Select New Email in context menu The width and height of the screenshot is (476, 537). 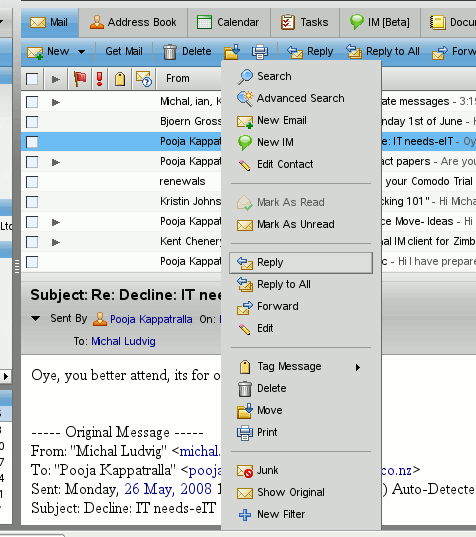pyautogui.click(x=282, y=120)
